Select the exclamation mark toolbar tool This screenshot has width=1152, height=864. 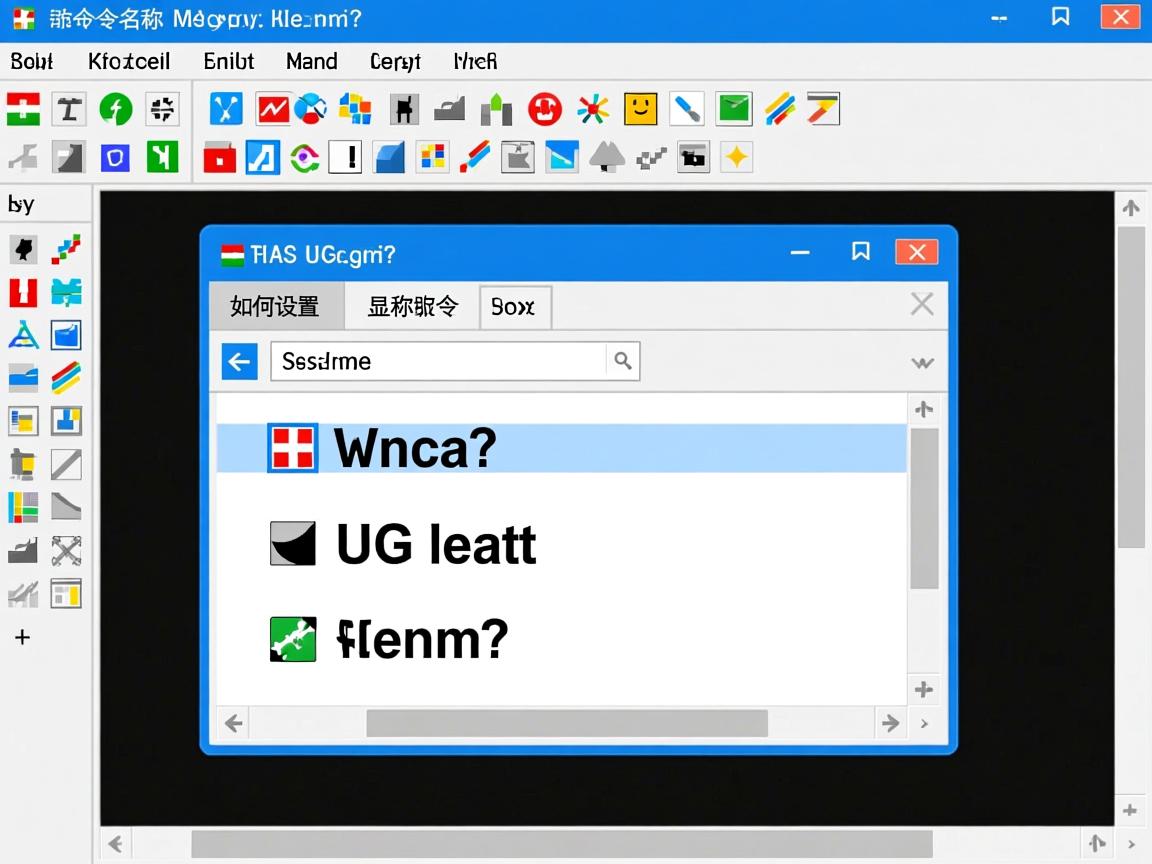[345, 156]
